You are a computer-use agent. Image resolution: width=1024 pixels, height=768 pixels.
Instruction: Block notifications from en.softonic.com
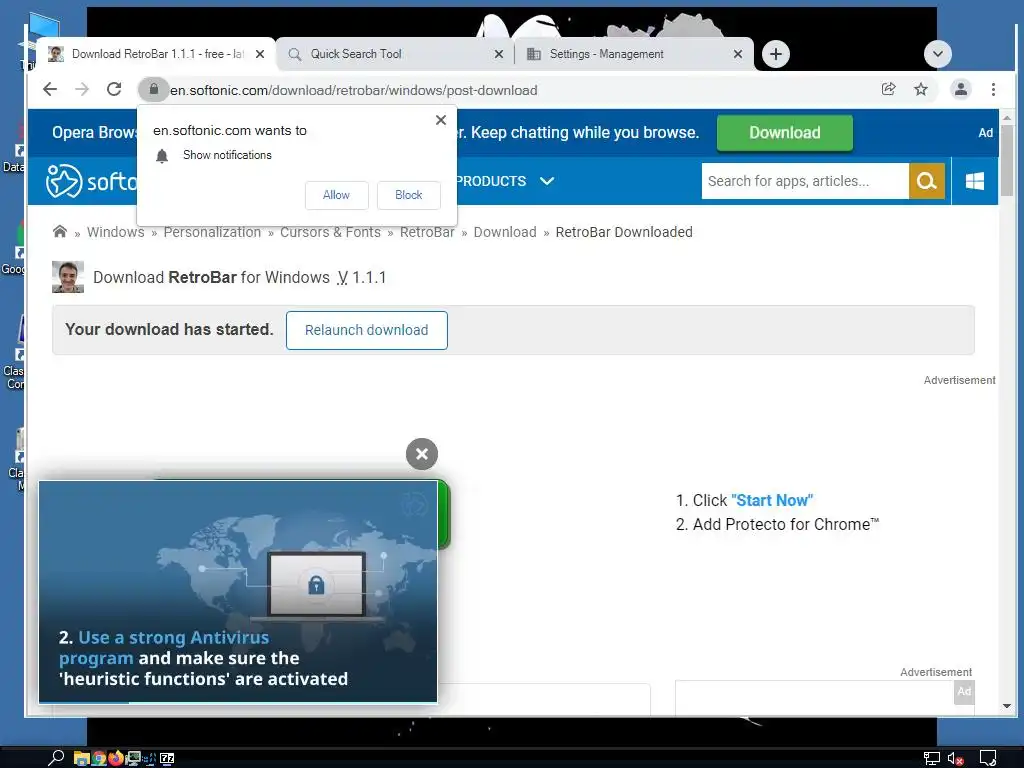coord(408,195)
